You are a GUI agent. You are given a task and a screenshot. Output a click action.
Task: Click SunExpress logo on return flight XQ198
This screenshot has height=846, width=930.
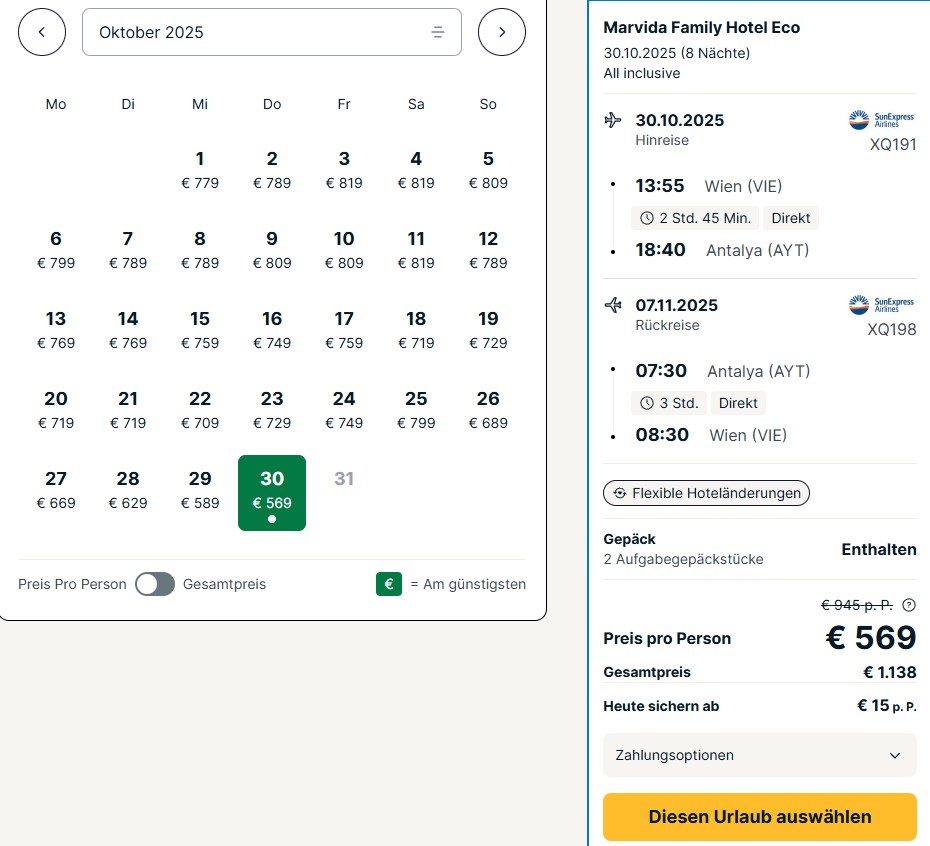[x=881, y=304]
